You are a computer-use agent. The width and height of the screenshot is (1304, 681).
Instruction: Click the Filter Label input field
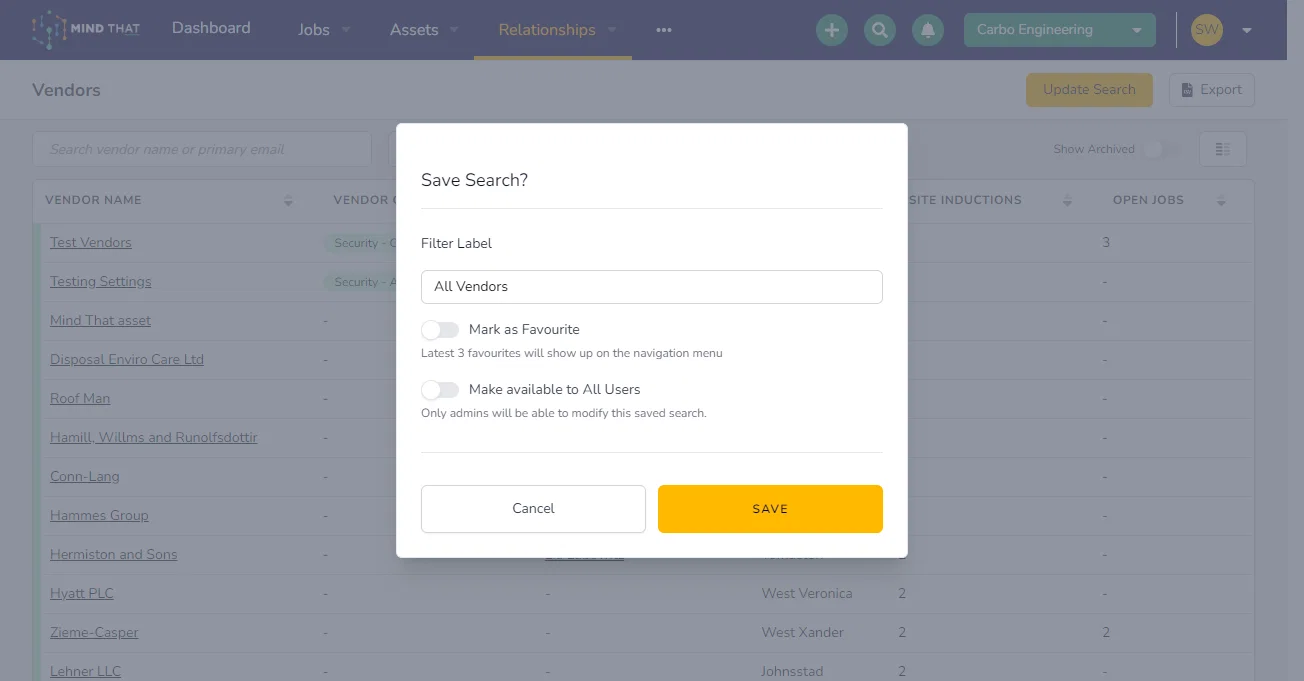652,287
